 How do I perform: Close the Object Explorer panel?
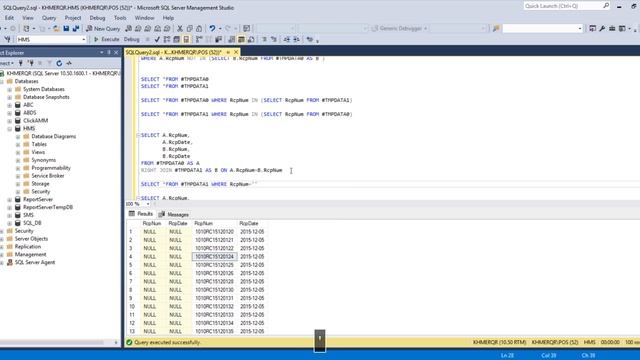click(x=116, y=53)
